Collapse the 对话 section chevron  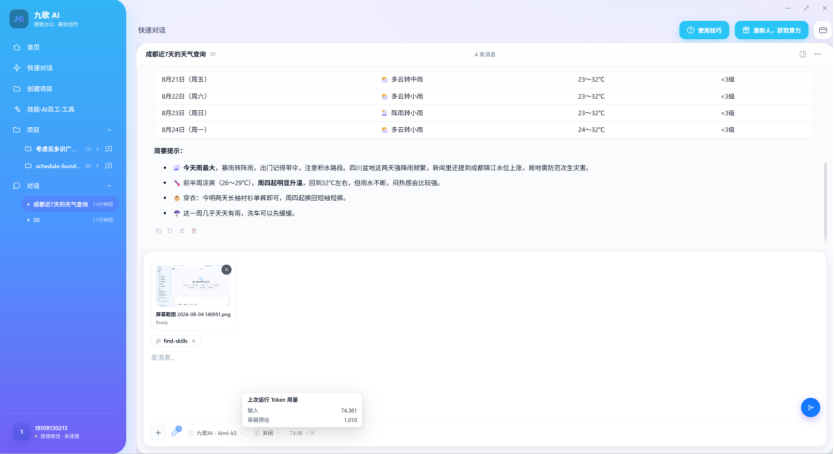point(109,186)
